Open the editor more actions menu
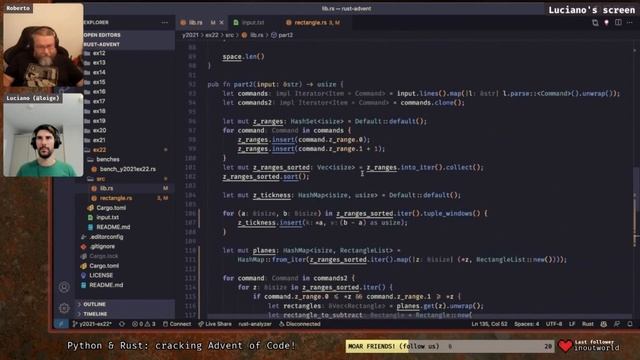Screen dimensions: 640x360 tap(629, 22)
